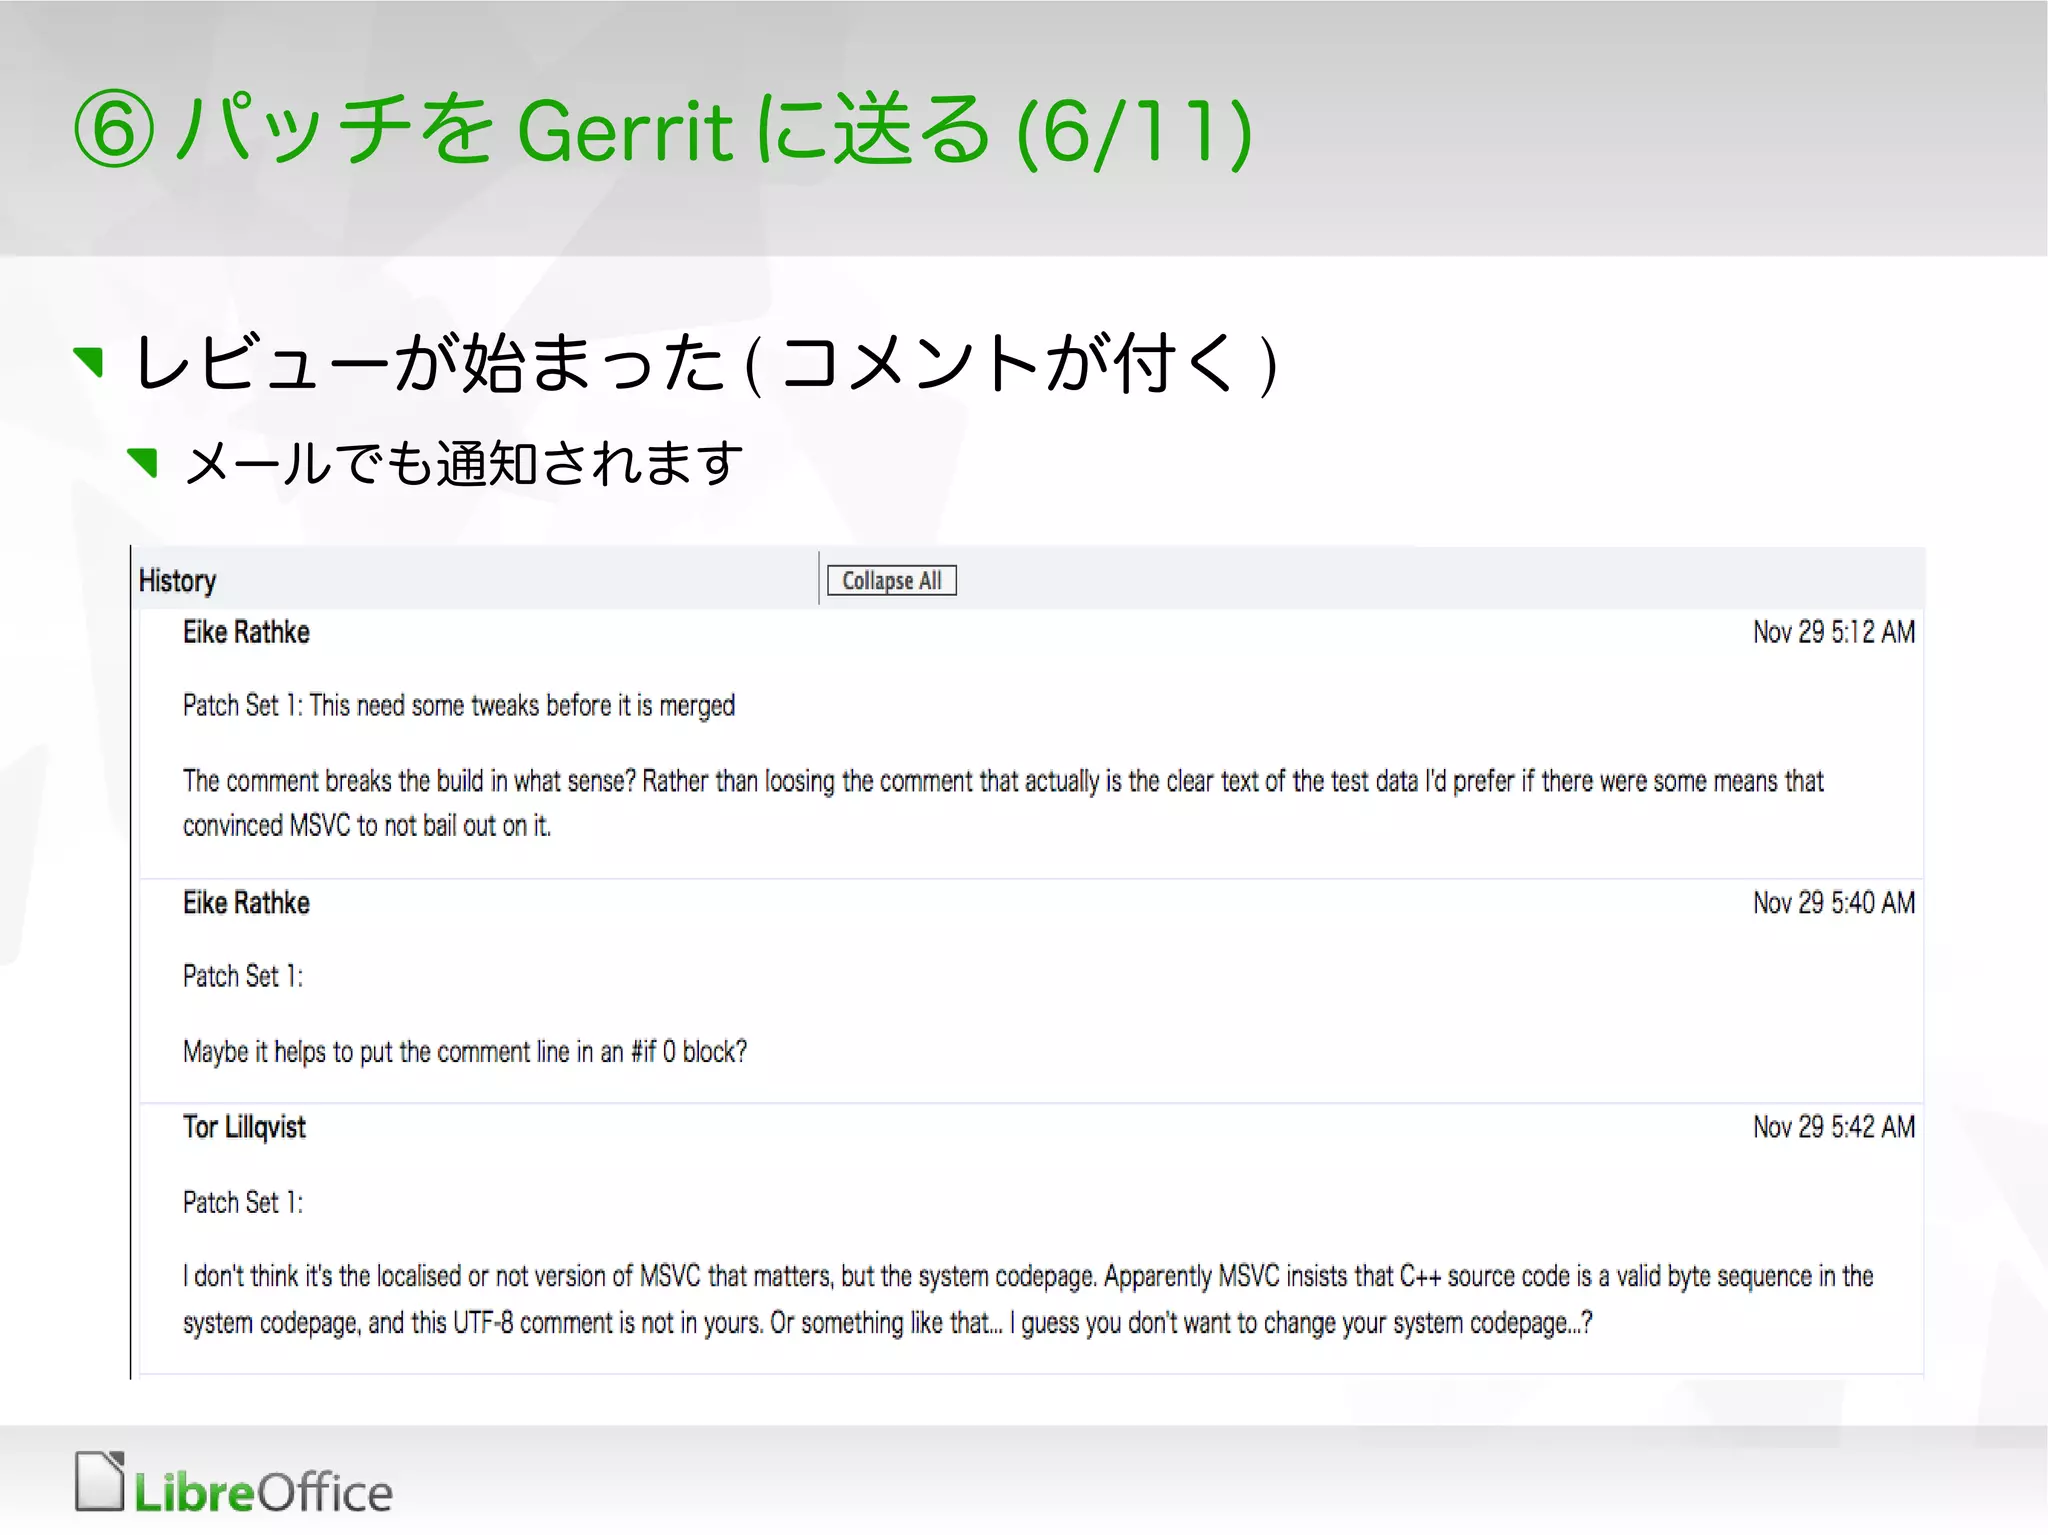Click the Collapse All button
The width and height of the screenshot is (2048, 1535).
pyautogui.click(x=891, y=580)
